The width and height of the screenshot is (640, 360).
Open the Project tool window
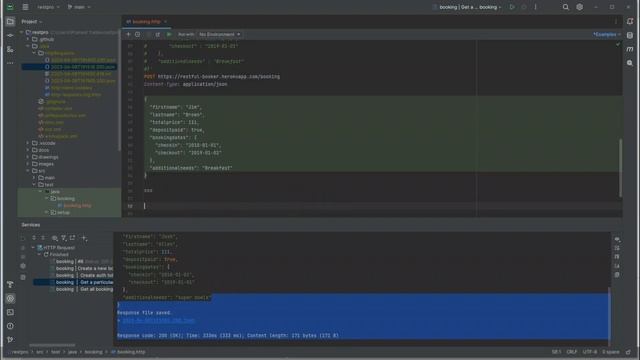[x=10, y=22]
